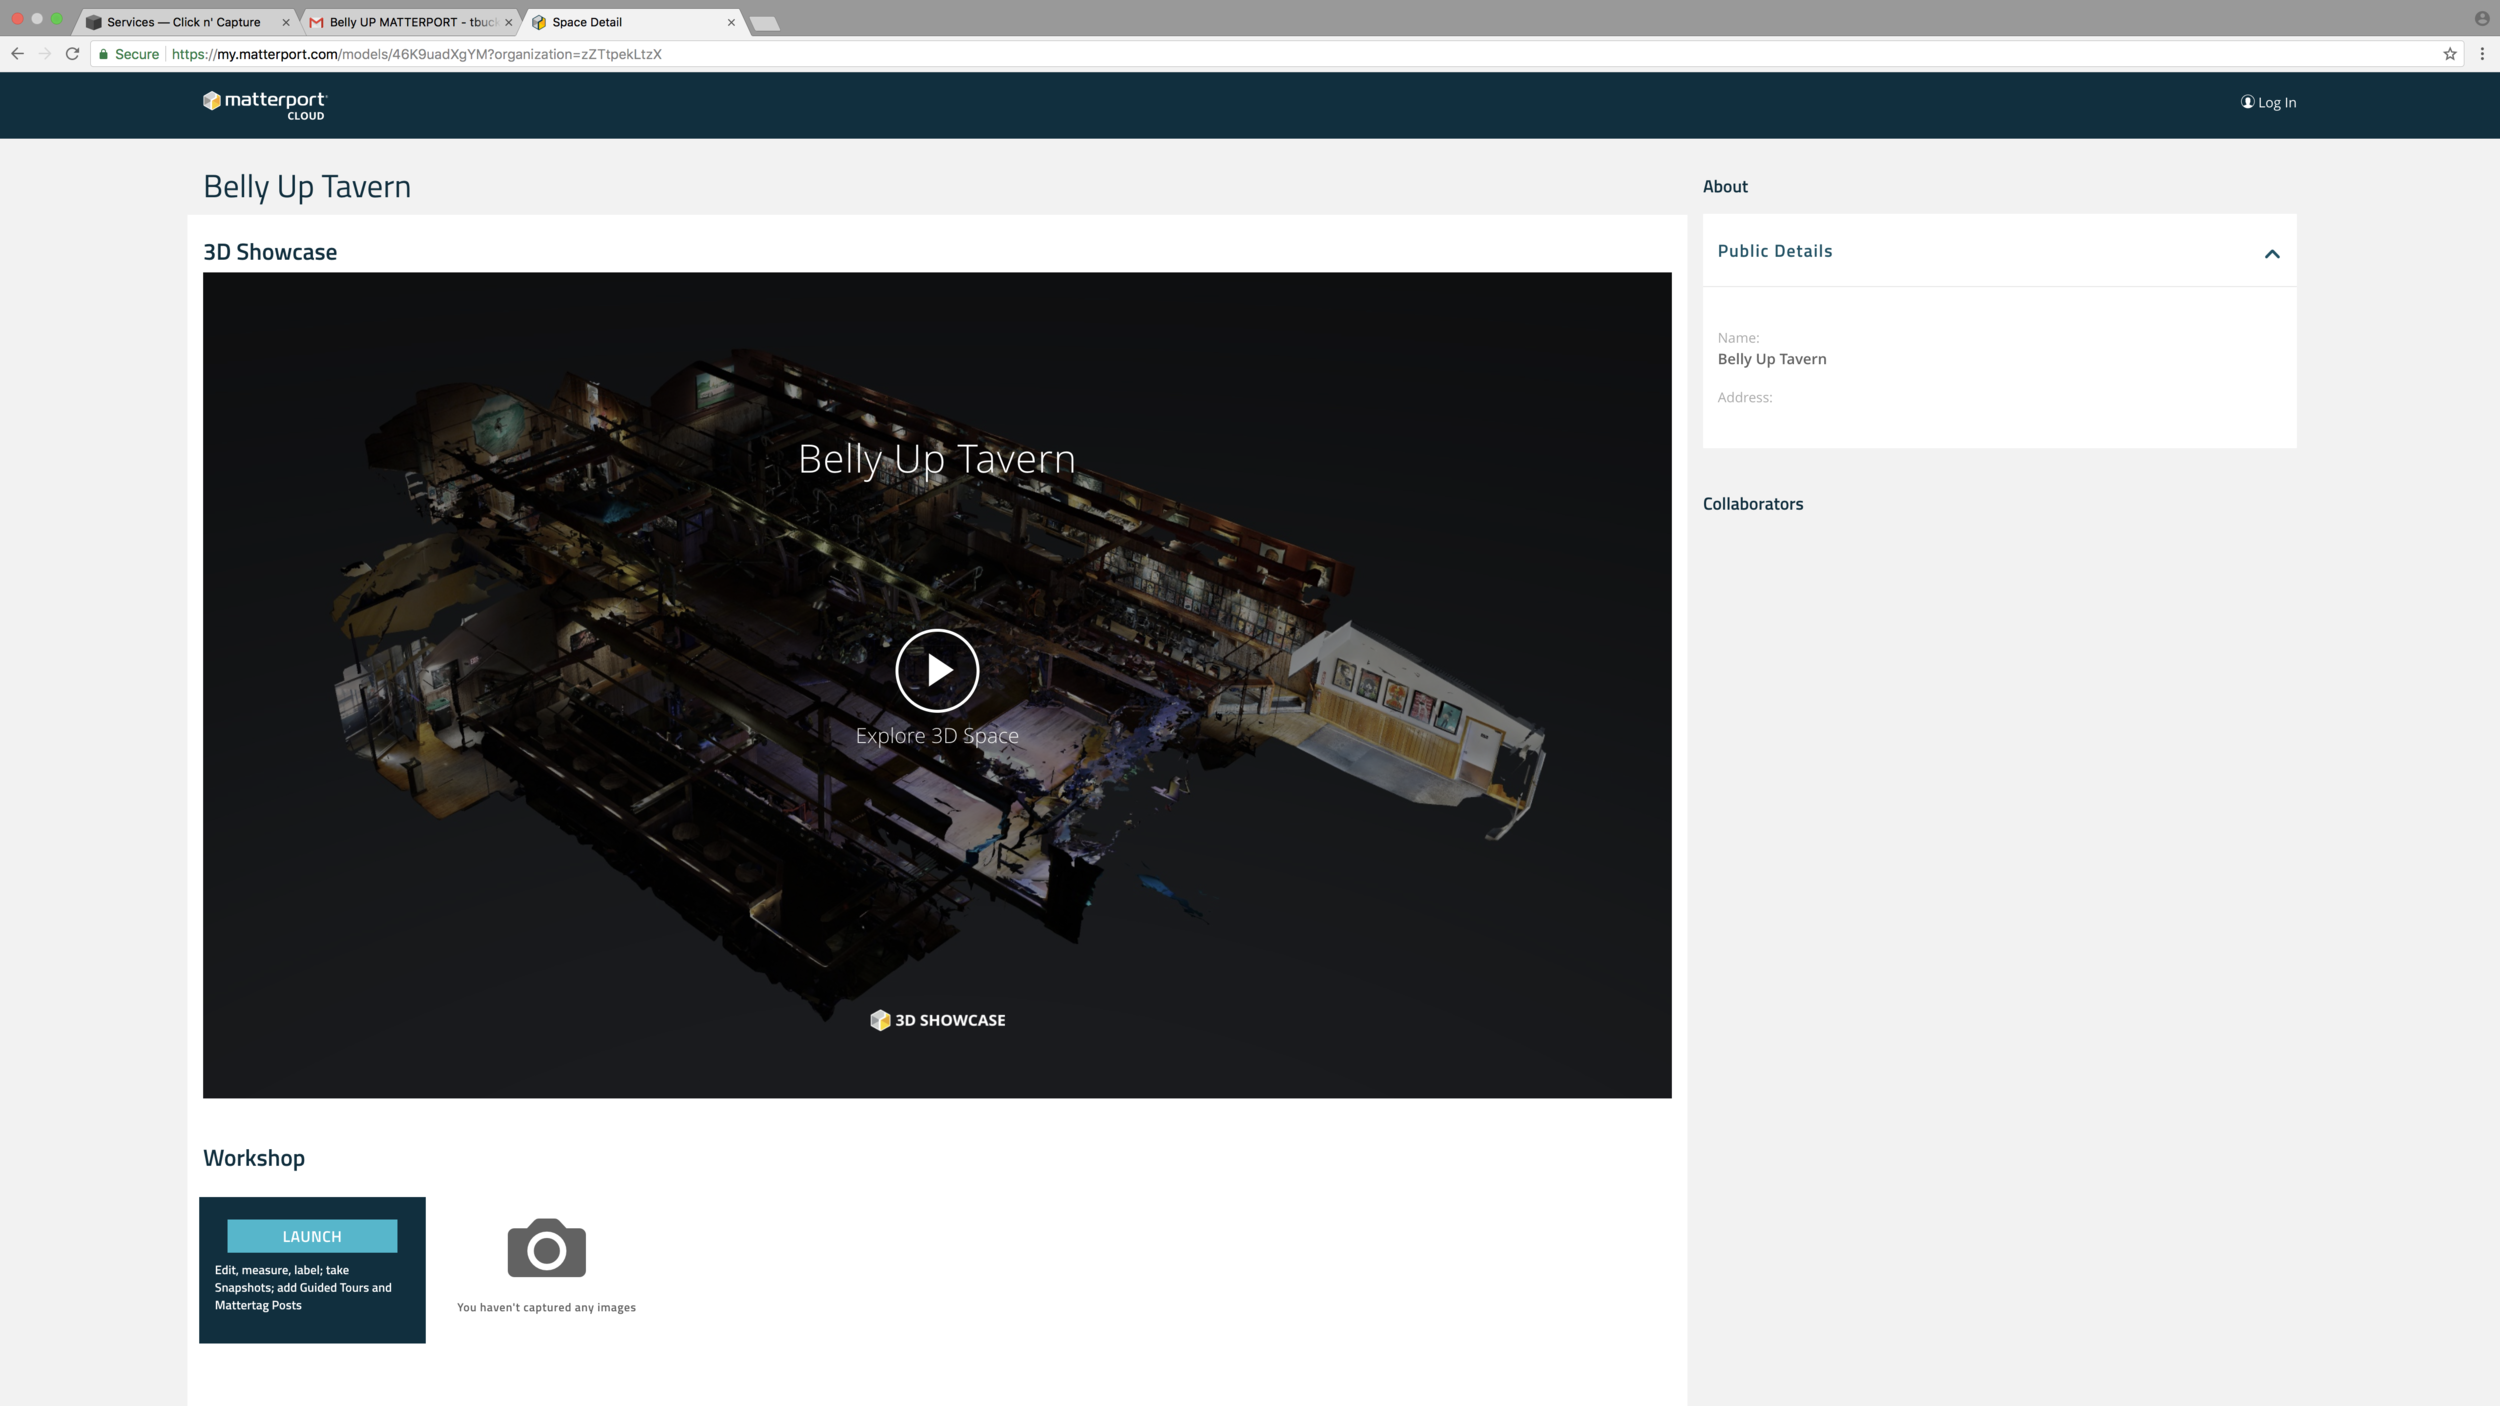Open a new browser tab
The width and height of the screenshot is (2500, 1406).
(x=765, y=23)
